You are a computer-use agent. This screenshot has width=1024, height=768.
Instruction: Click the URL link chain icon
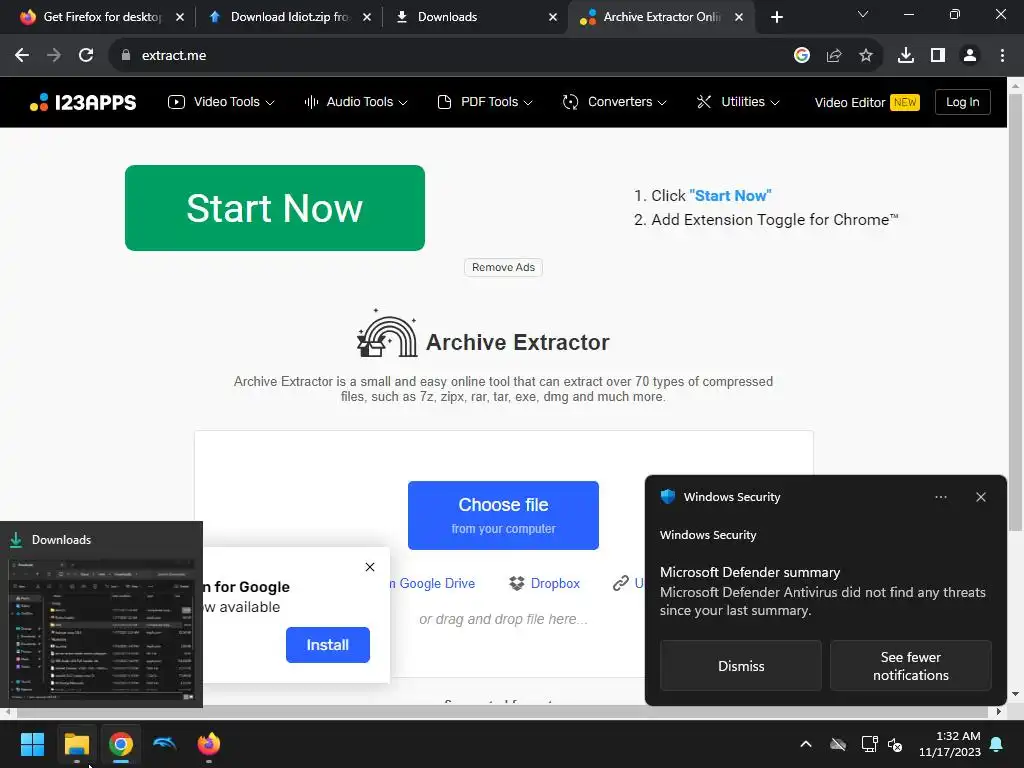620,583
